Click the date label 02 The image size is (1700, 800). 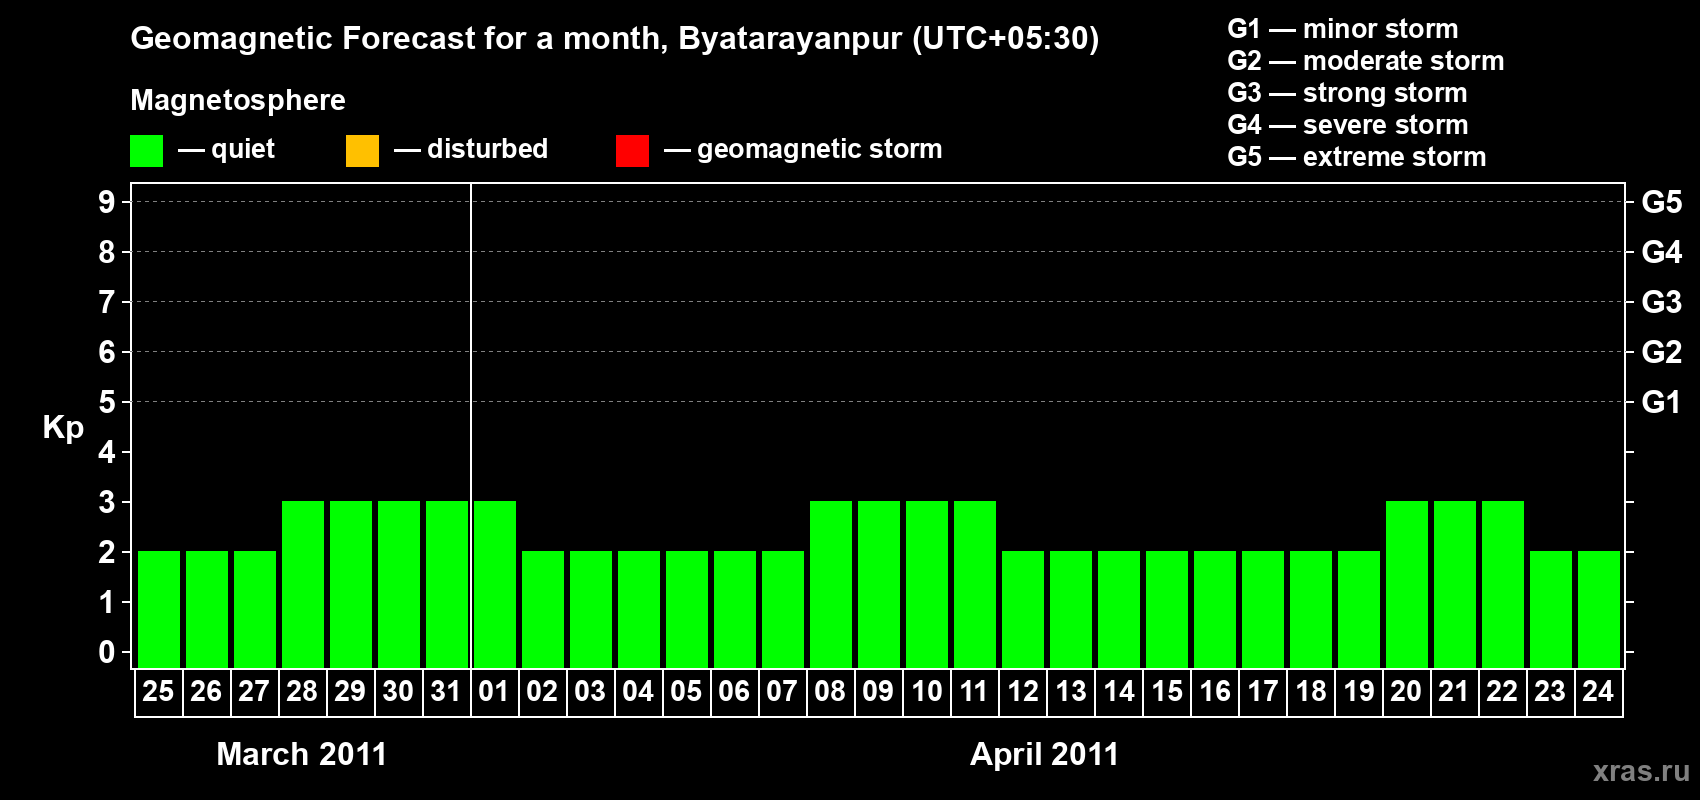point(542,692)
